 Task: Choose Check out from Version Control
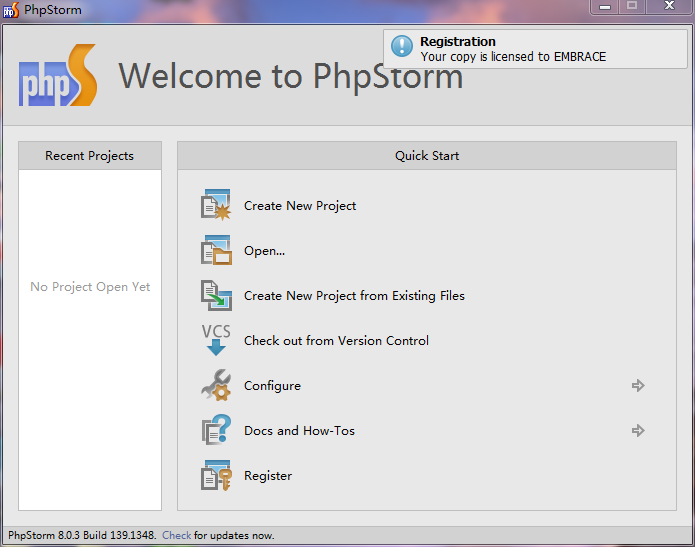336,340
